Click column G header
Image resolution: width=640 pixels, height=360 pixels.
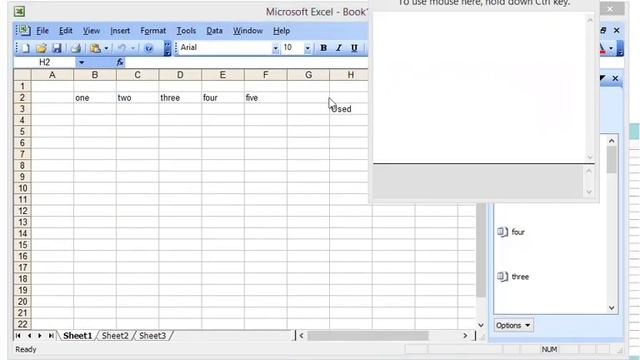tap(308, 75)
